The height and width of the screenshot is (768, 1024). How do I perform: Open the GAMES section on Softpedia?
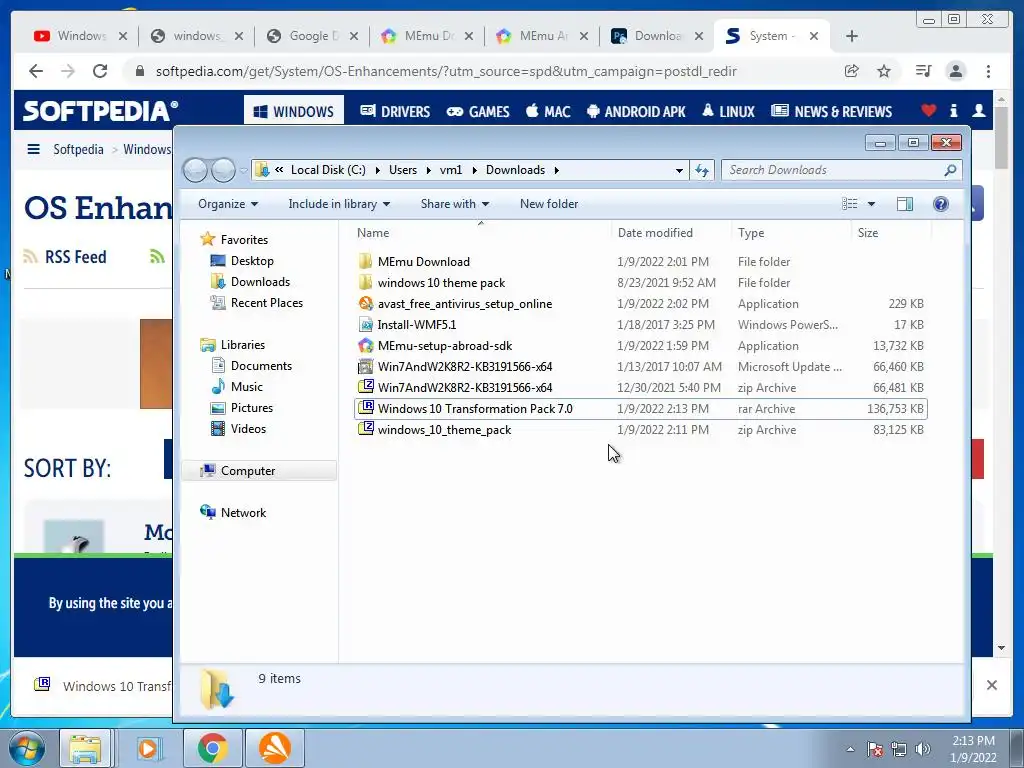478,112
